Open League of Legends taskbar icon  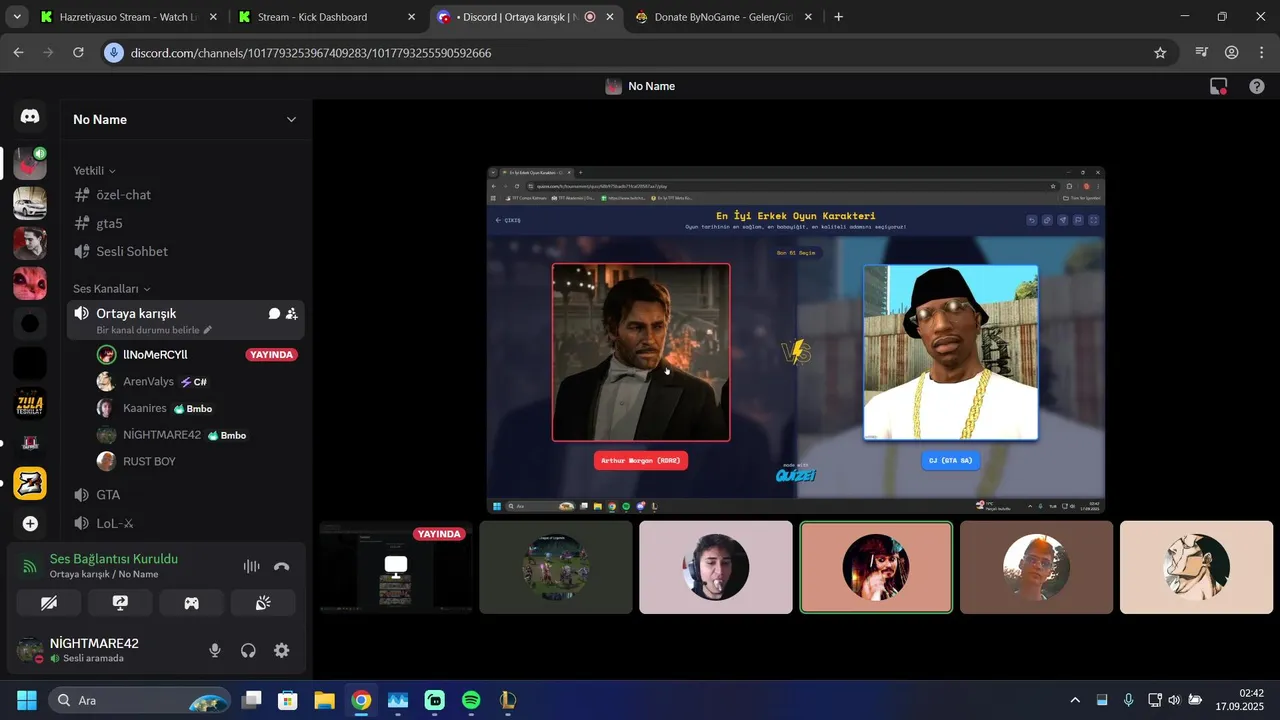[x=508, y=700]
